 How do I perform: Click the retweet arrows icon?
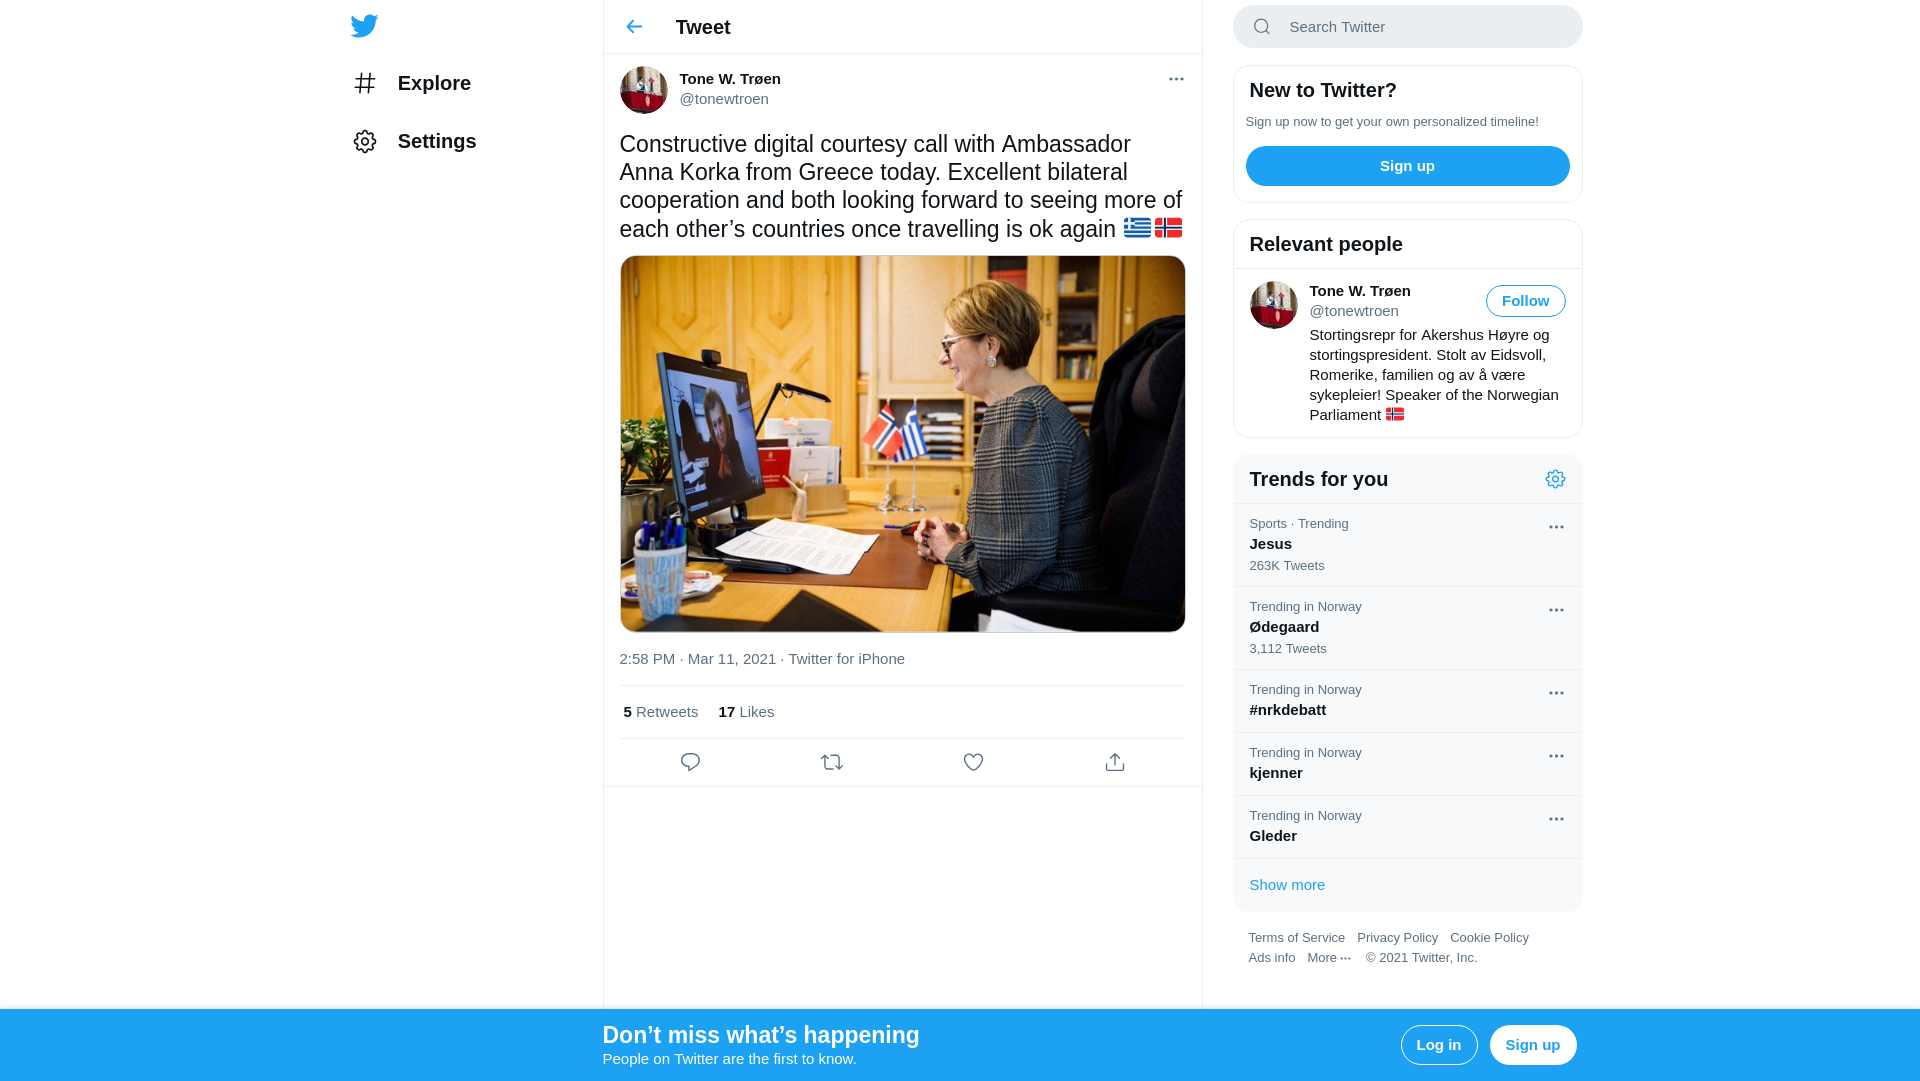[x=832, y=762]
